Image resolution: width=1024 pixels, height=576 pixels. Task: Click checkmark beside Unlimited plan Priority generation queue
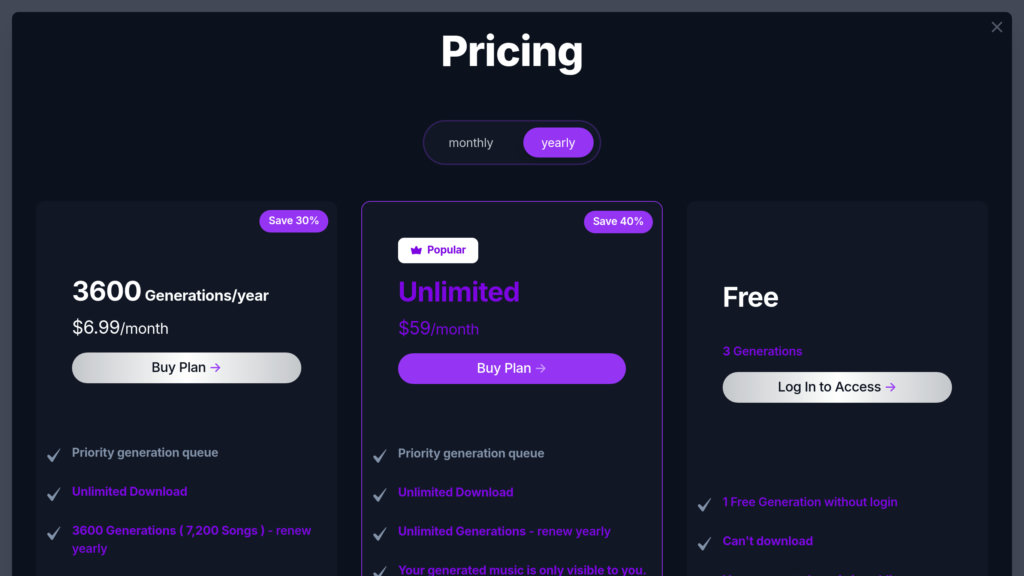(380, 456)
